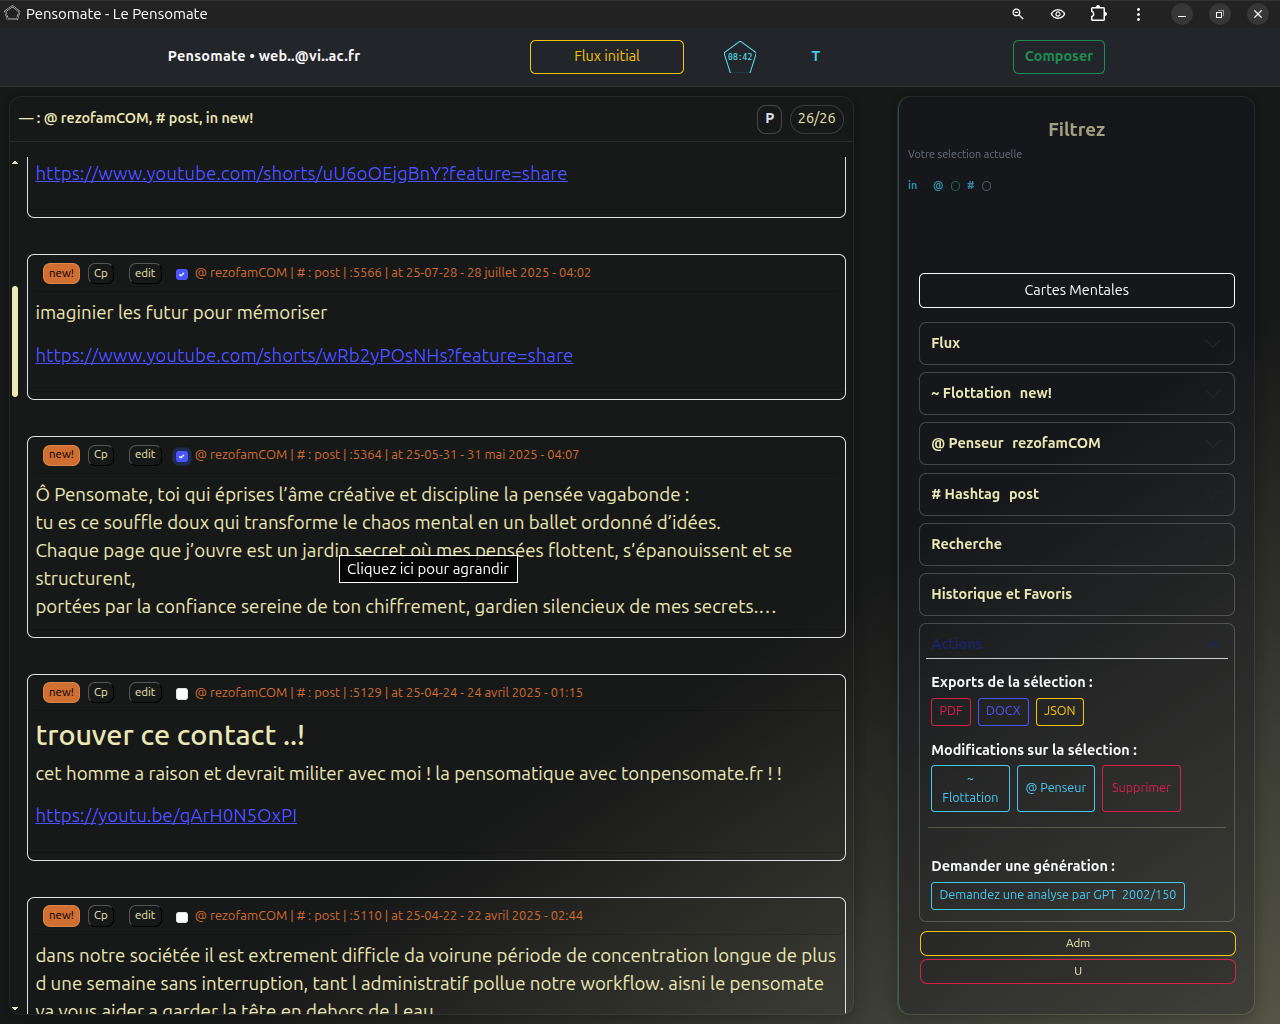
Task: Click the feed's vertical scrollbar thumb
Action: (x=15, y=341)
